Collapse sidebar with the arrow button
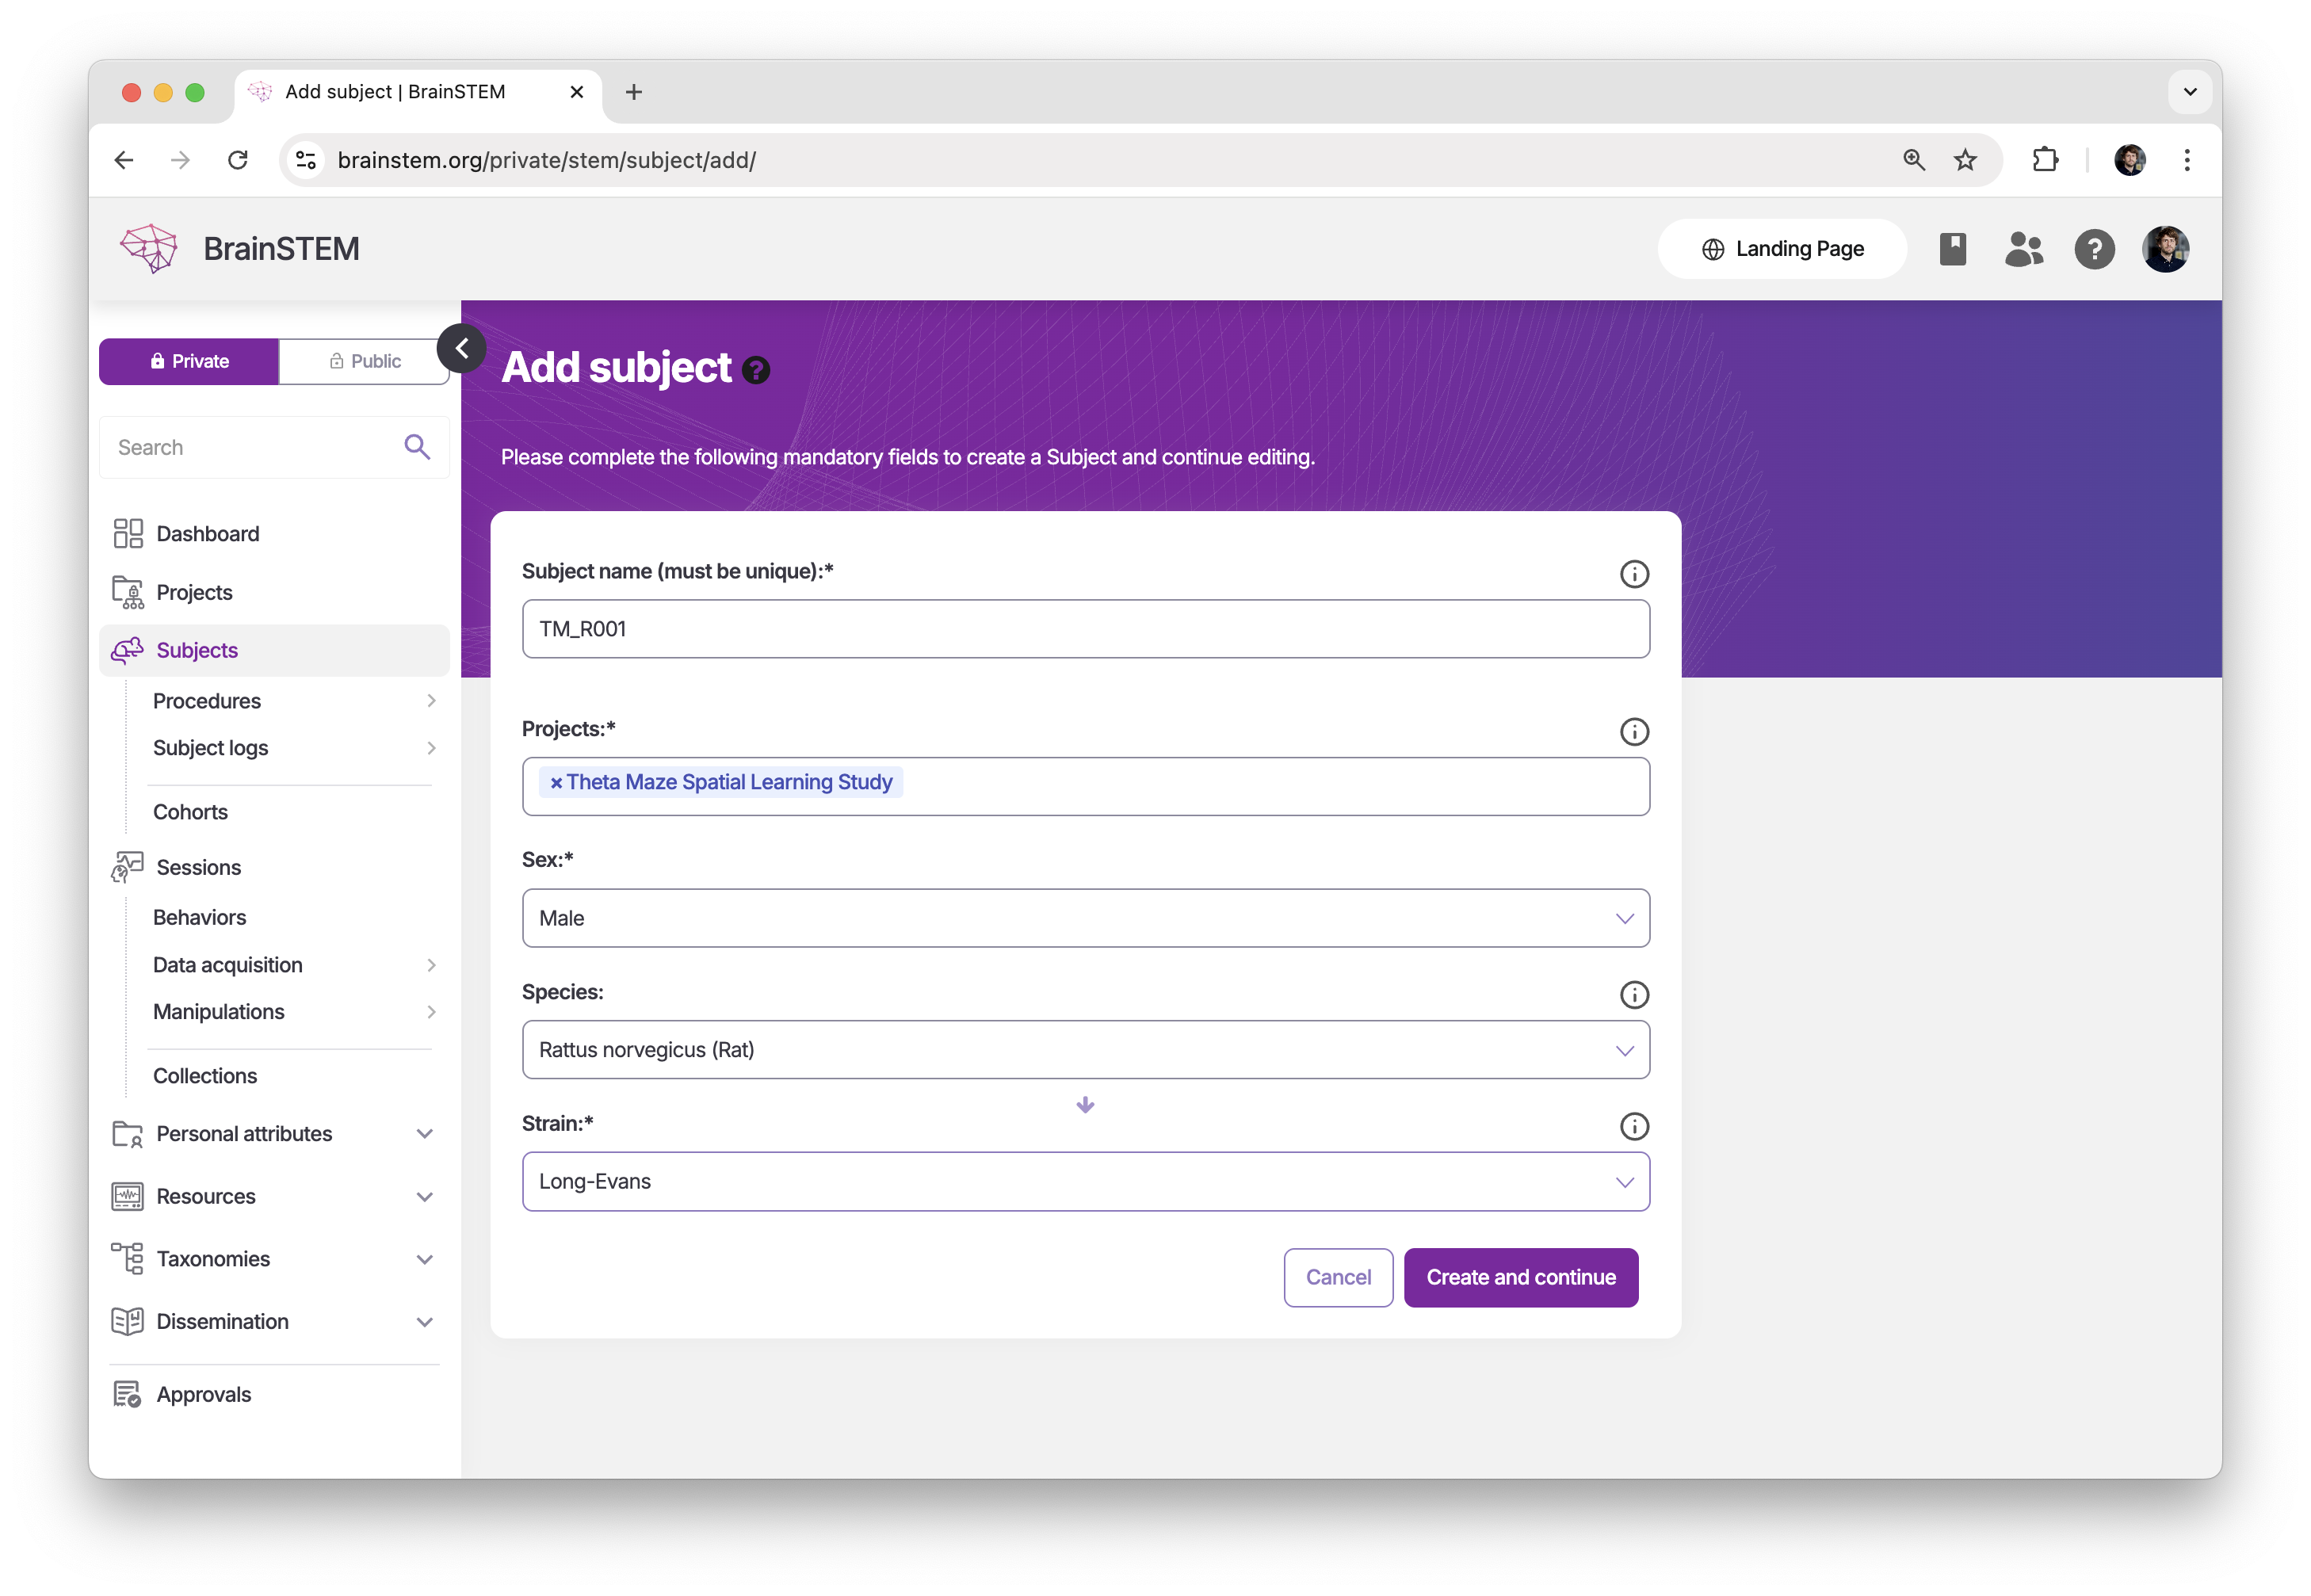2311x1596 pixels. (x=461, y=349)
